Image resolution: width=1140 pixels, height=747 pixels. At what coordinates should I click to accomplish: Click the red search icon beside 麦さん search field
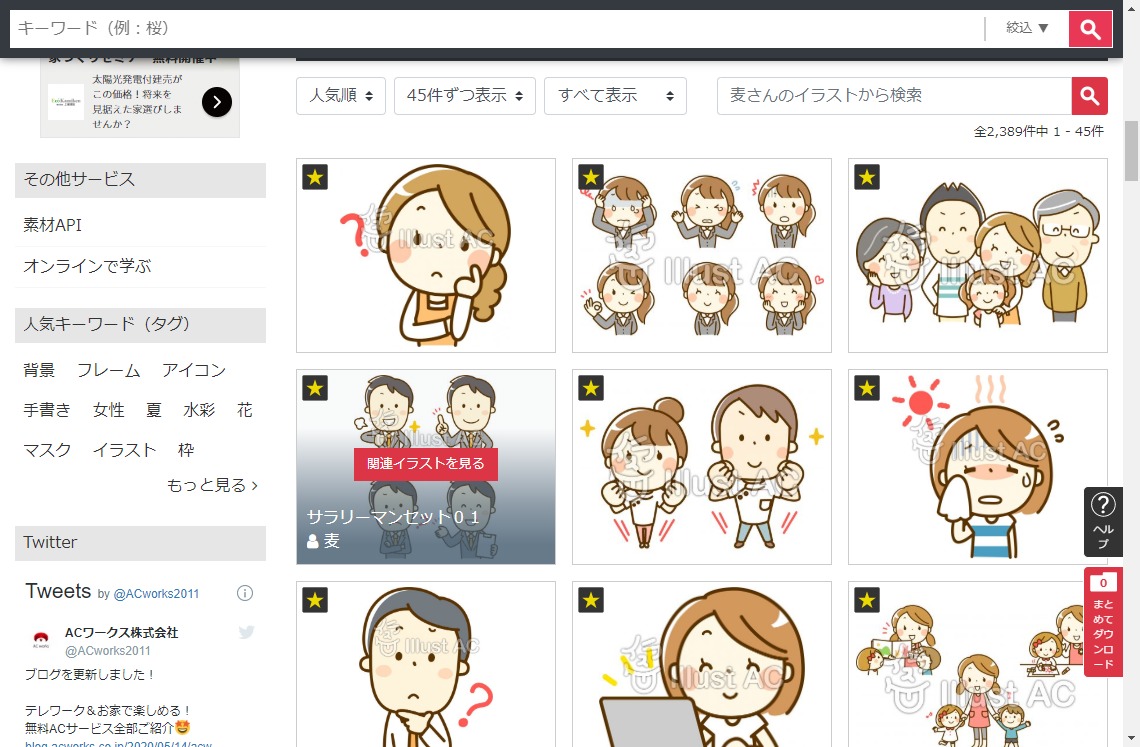(1089, 96)
